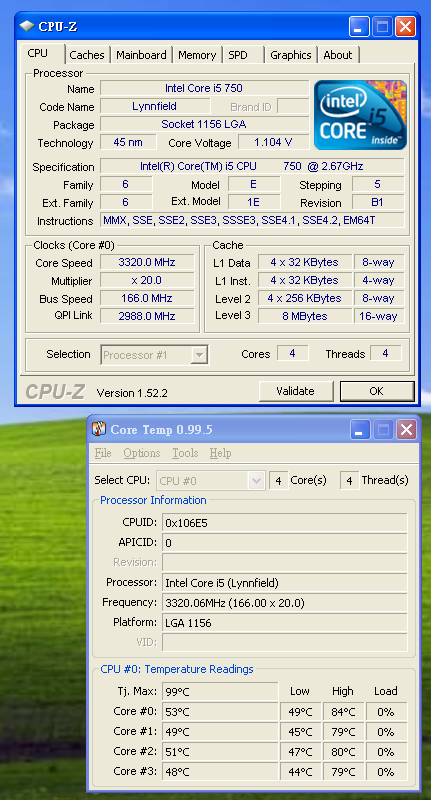Click Core #1 high temperature '79°C'
The width and height of the screenshot is (431, 800).
coord(343,732)
